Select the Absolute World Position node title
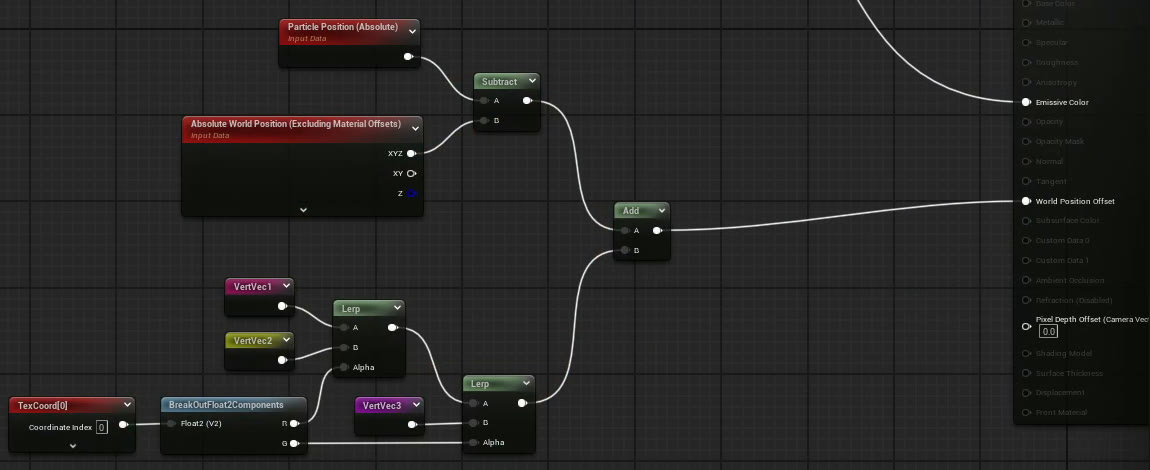Image resolution: width=1150 pixels, height=470 pixels. (296, 124)
